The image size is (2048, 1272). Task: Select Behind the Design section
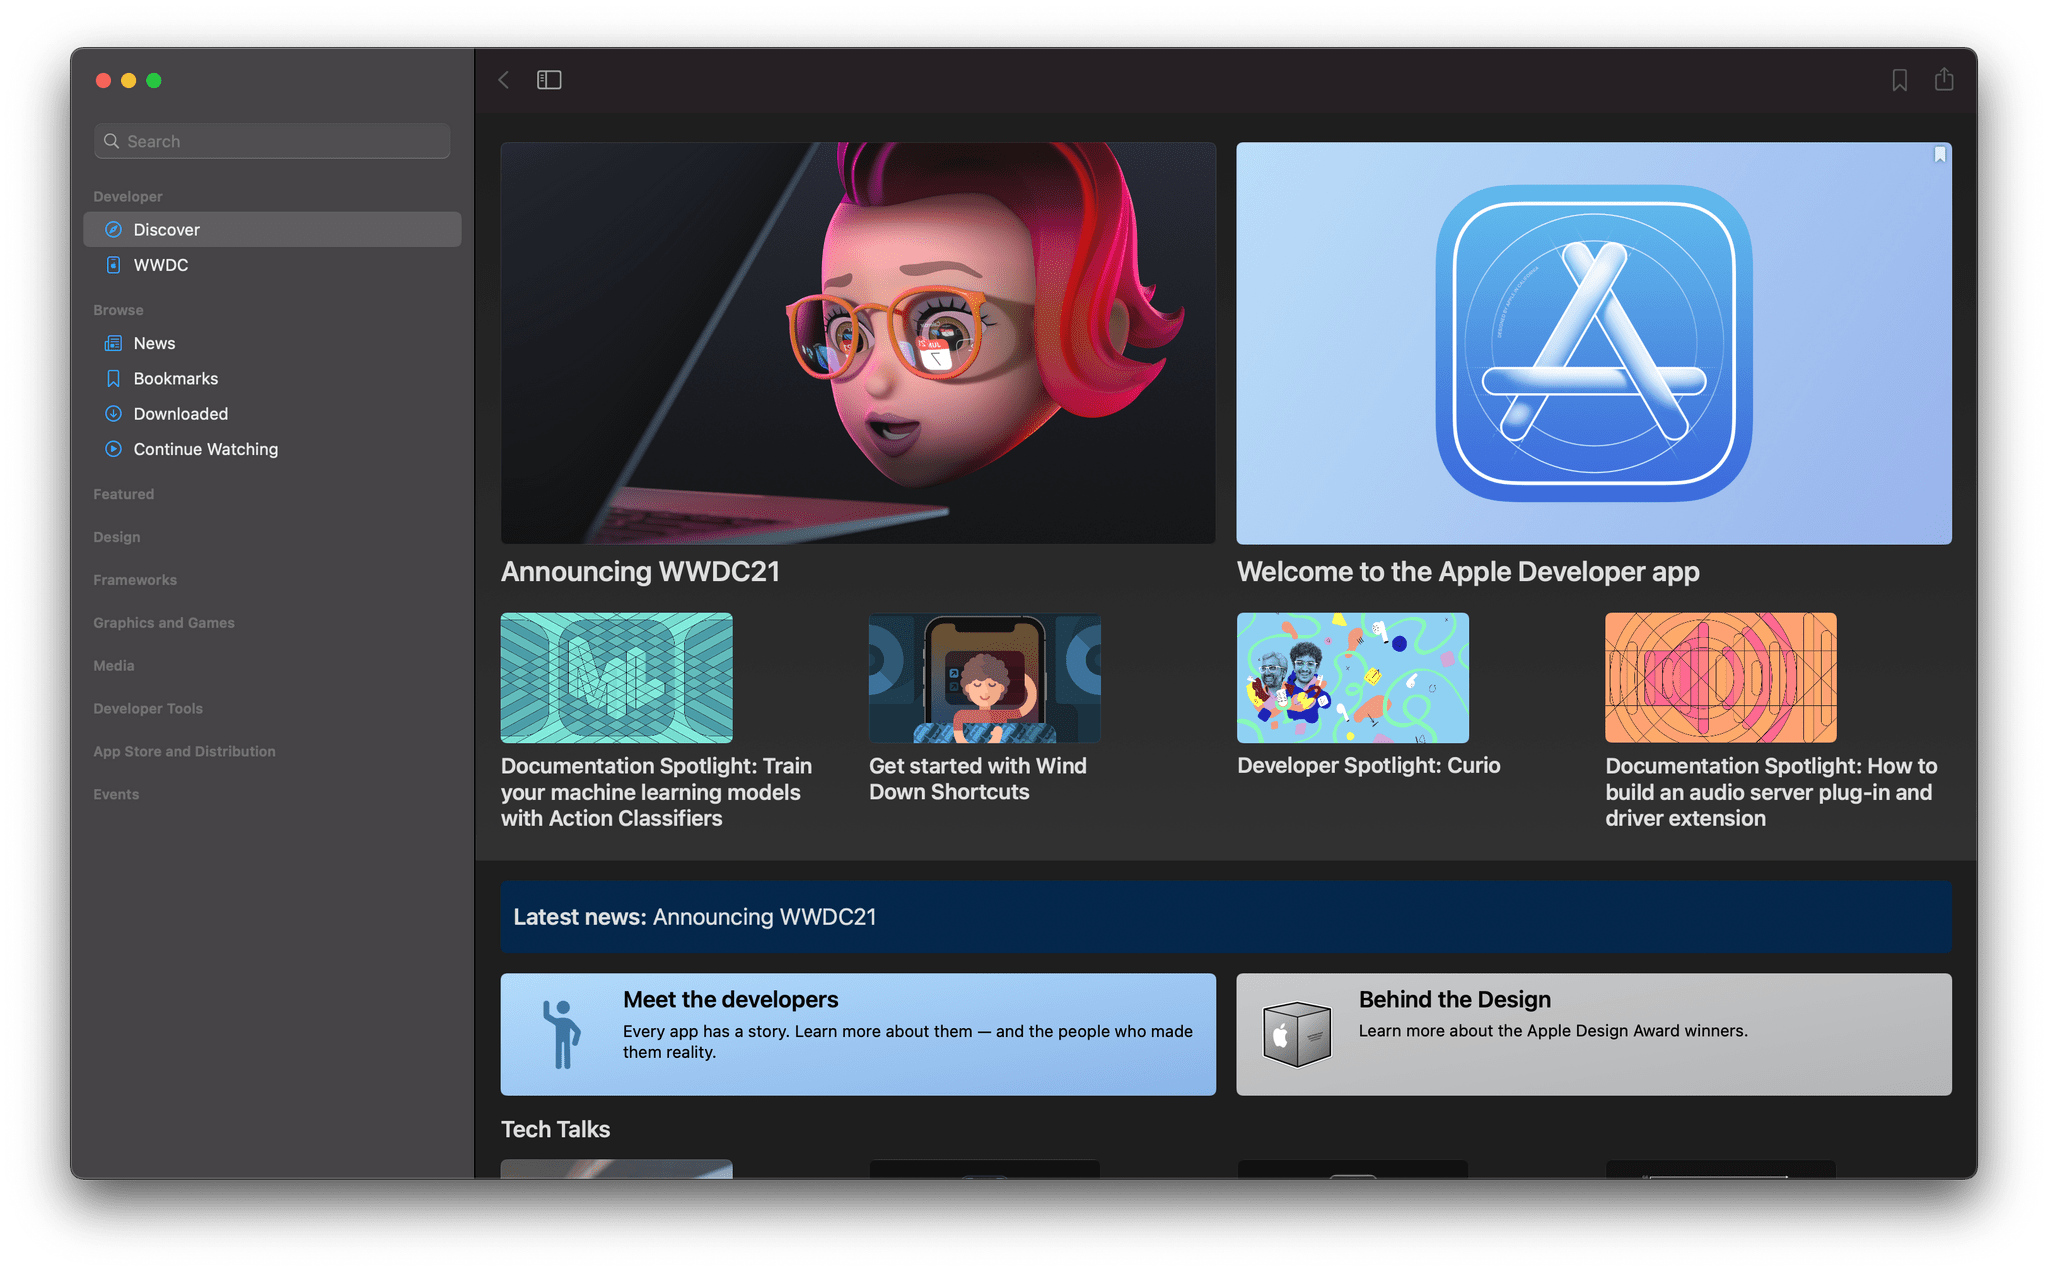tap(1597, 1033)
